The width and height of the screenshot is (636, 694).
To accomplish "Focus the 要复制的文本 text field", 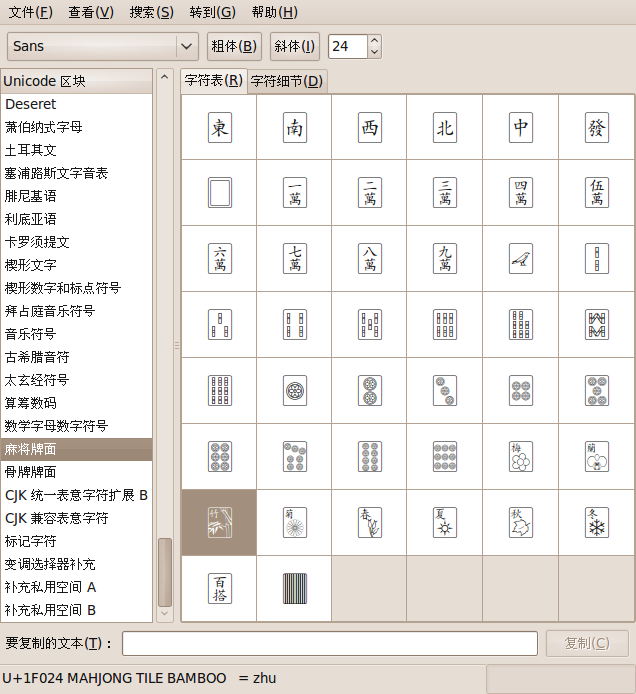I will click(x=330, y=643).
